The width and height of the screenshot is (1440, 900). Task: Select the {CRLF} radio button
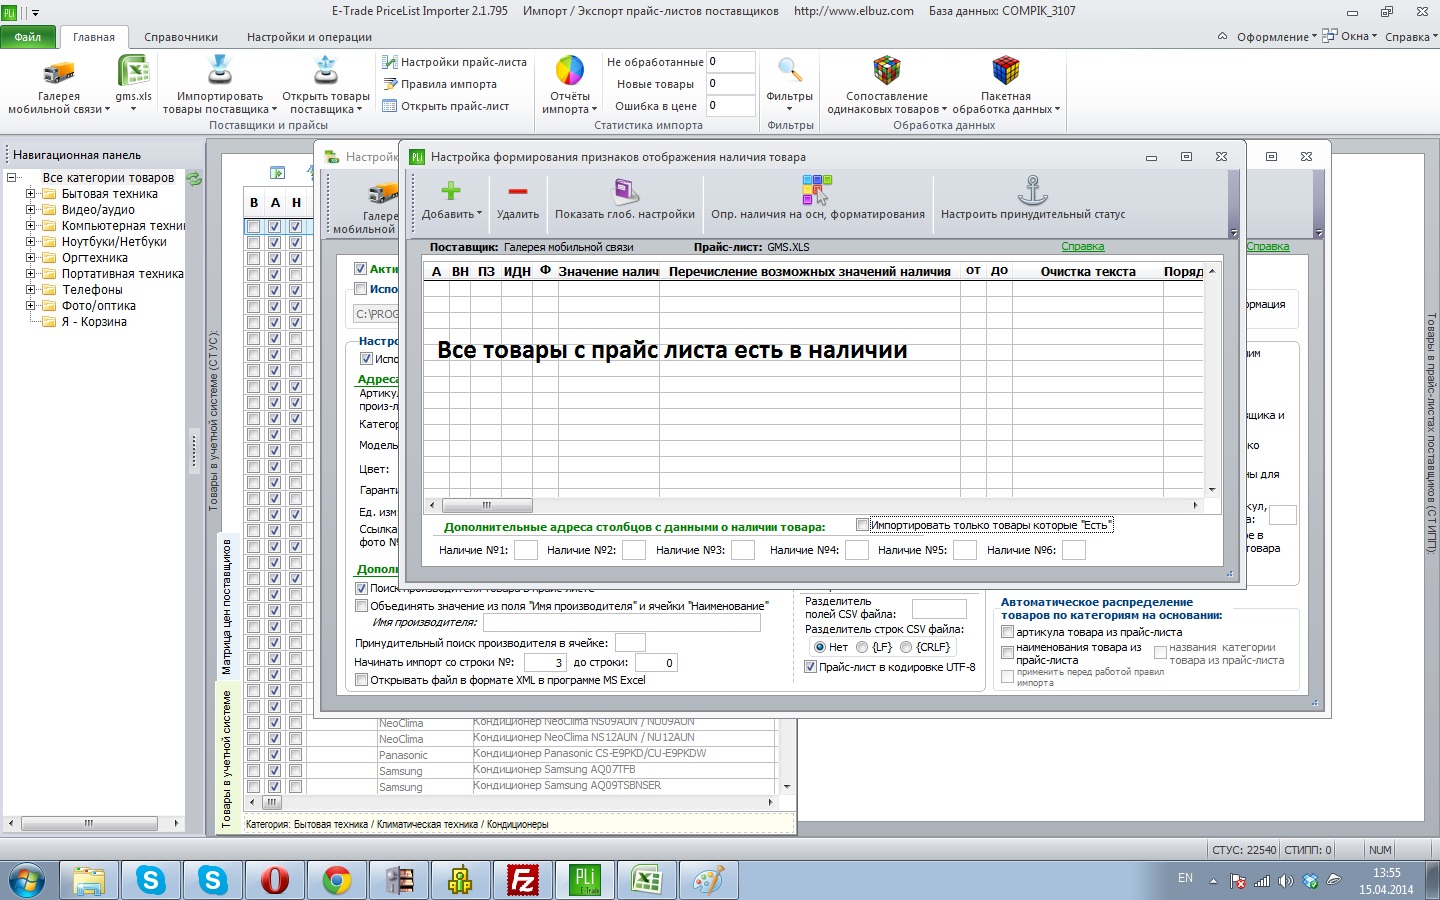[906, 647]
